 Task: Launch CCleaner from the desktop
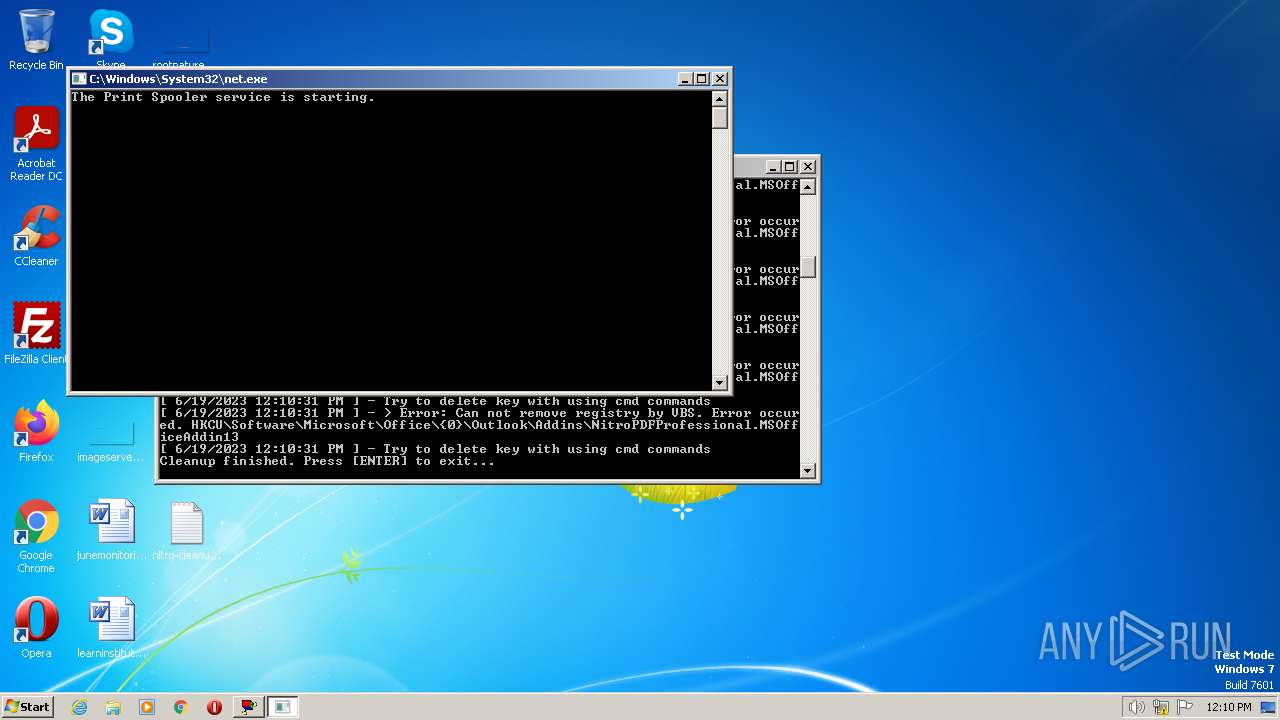click(x=36, y=236)
